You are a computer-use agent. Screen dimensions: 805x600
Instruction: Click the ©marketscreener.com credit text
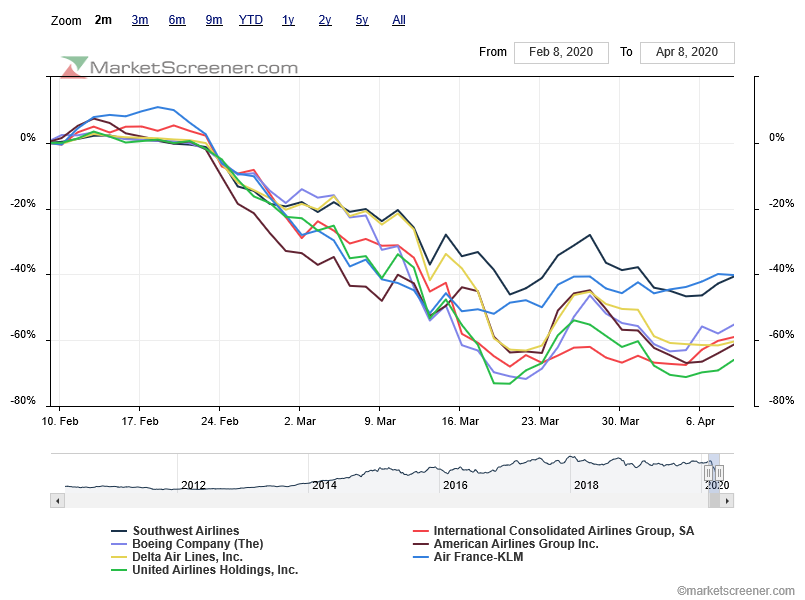pyautogui.click(x=735, y=591)
